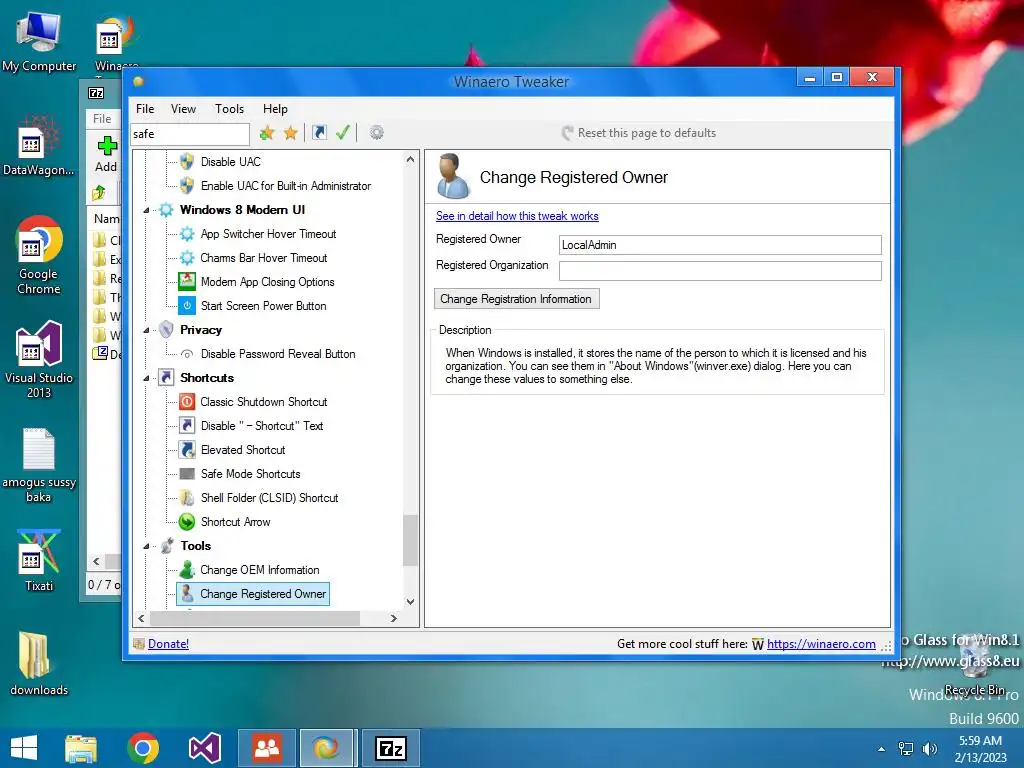Click the Shortcut Arrow green icon
Viewport: 1024px width, 768px height.
(x=187, y=522)
